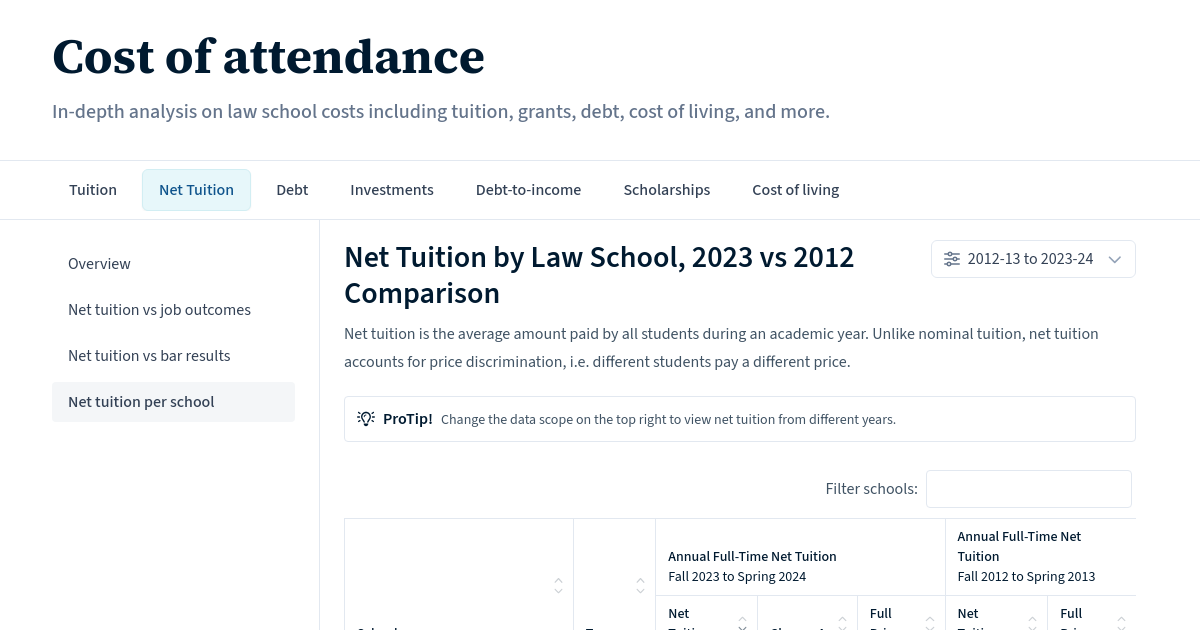Sort by Full Price under Fall 2012
Image resolution: width=1200 pixels, height=630 pixels.
1121,624
